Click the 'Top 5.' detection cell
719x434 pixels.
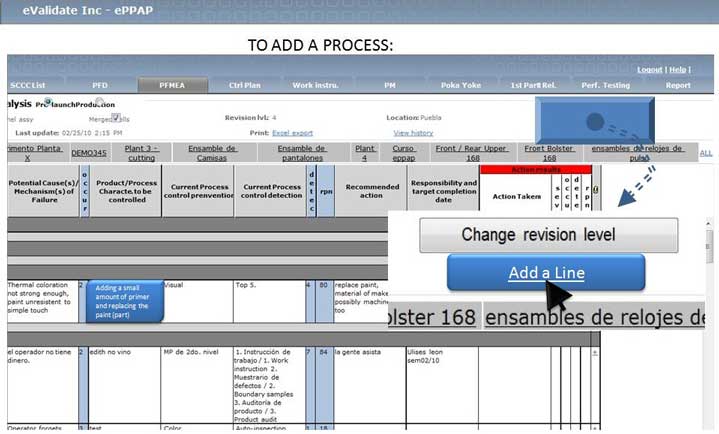[x=270, y=301]
